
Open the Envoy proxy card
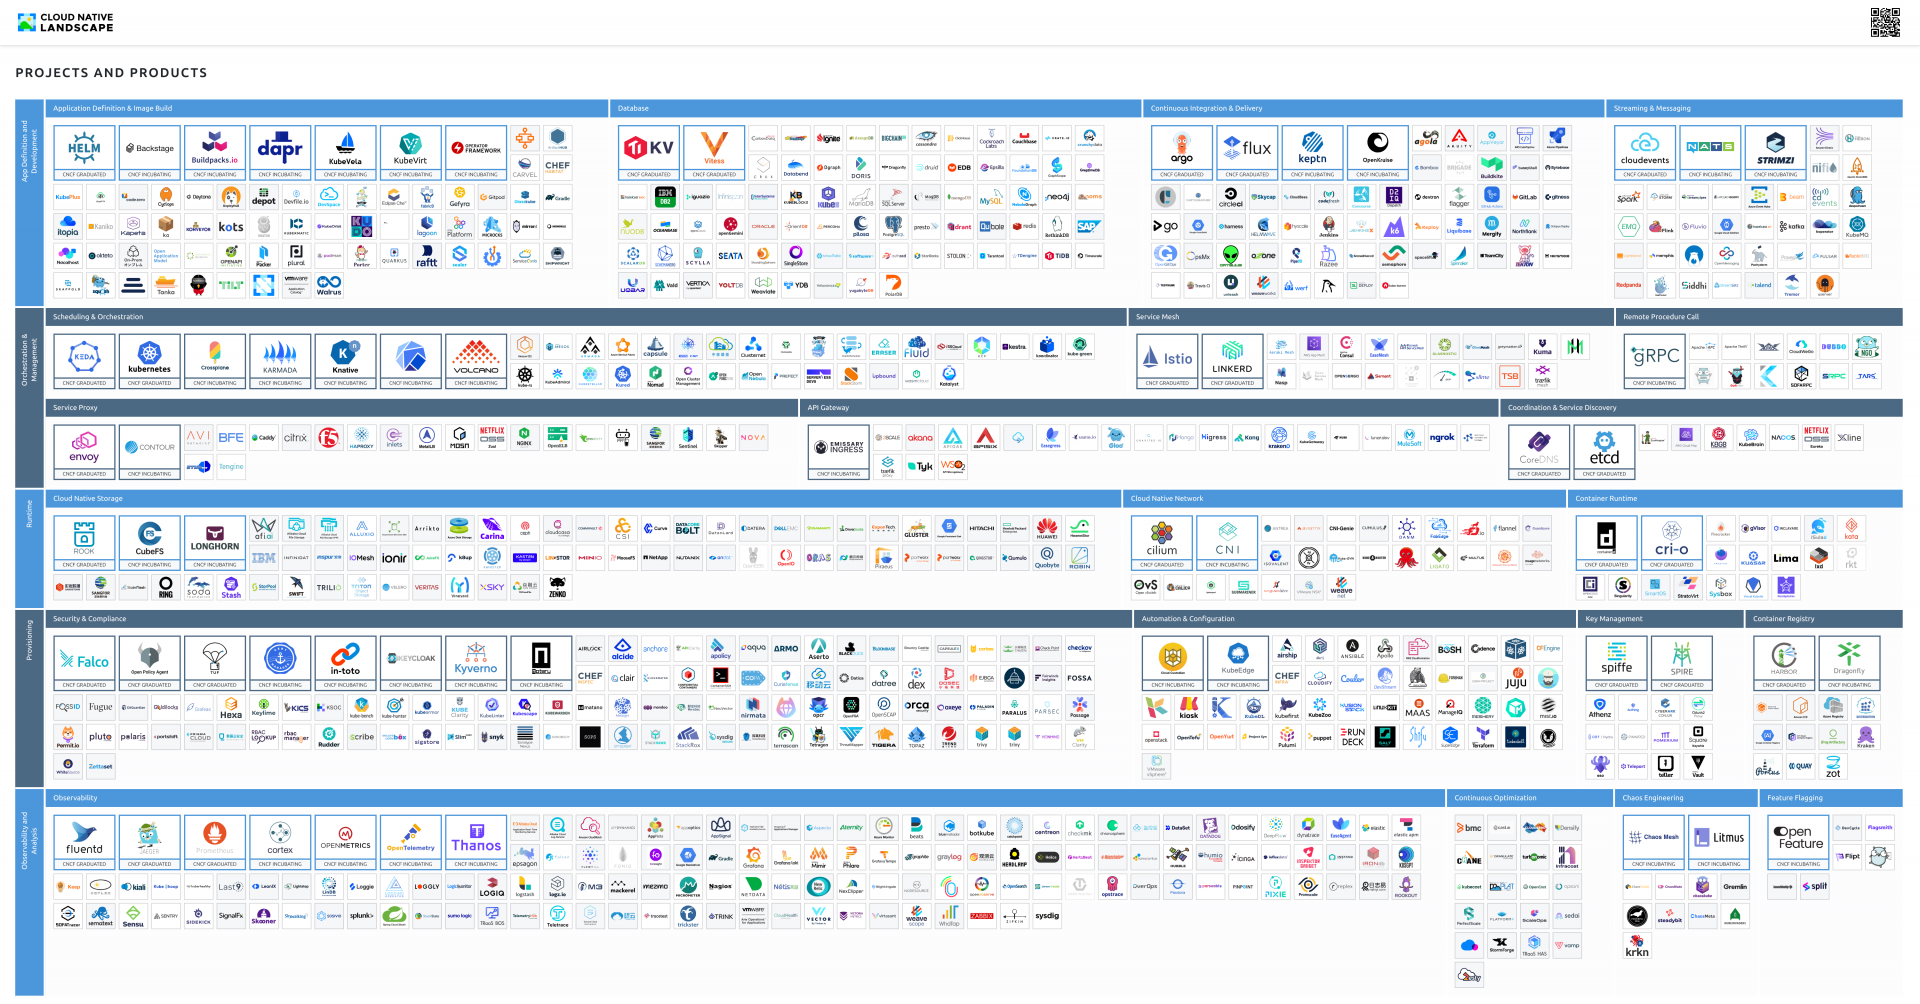pyautogui.click(x=84, y=452)
